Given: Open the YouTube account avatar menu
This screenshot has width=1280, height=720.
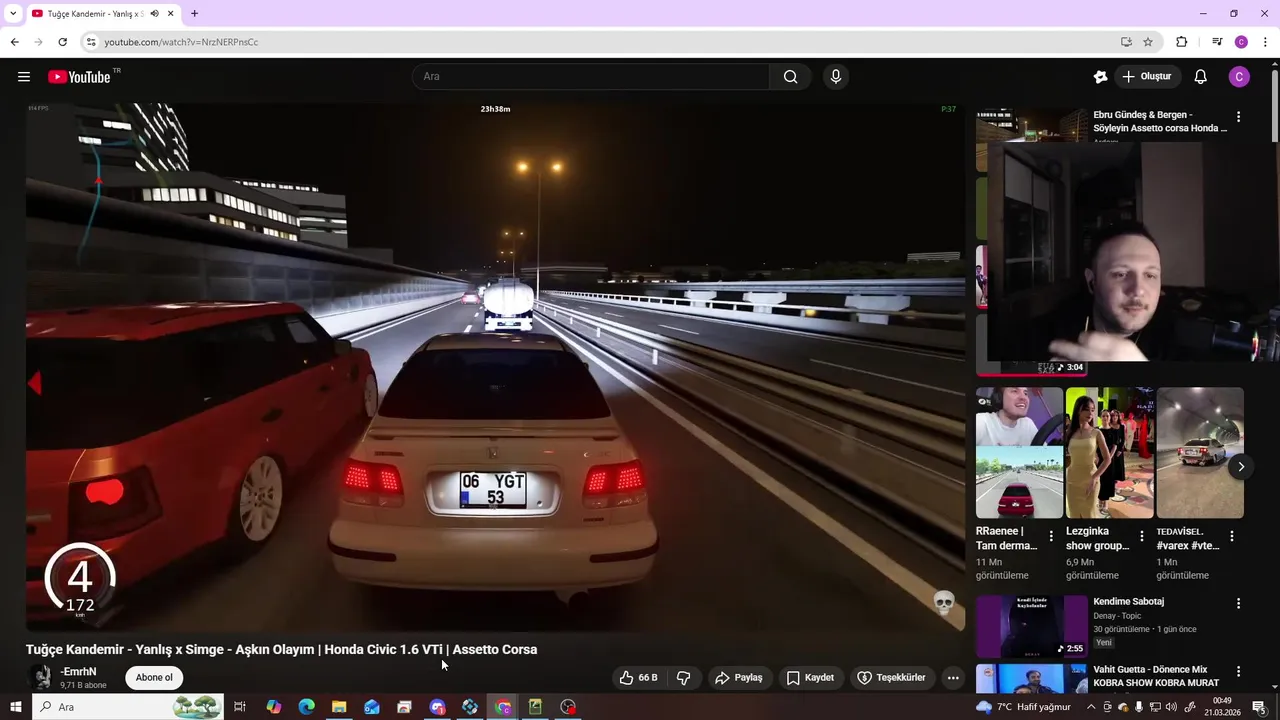Looking at the screenshot, I should coord(1239,77).
